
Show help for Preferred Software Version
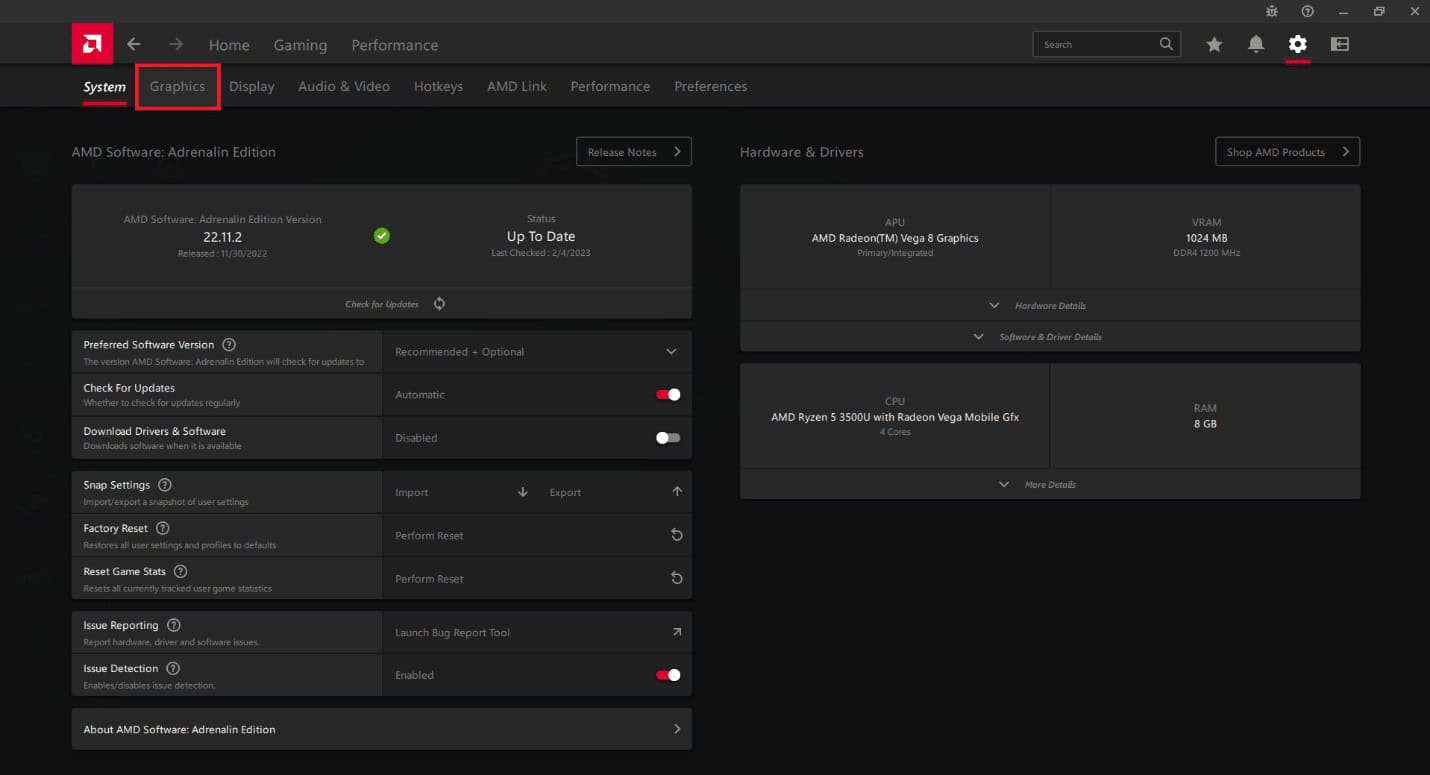[229, 344]
